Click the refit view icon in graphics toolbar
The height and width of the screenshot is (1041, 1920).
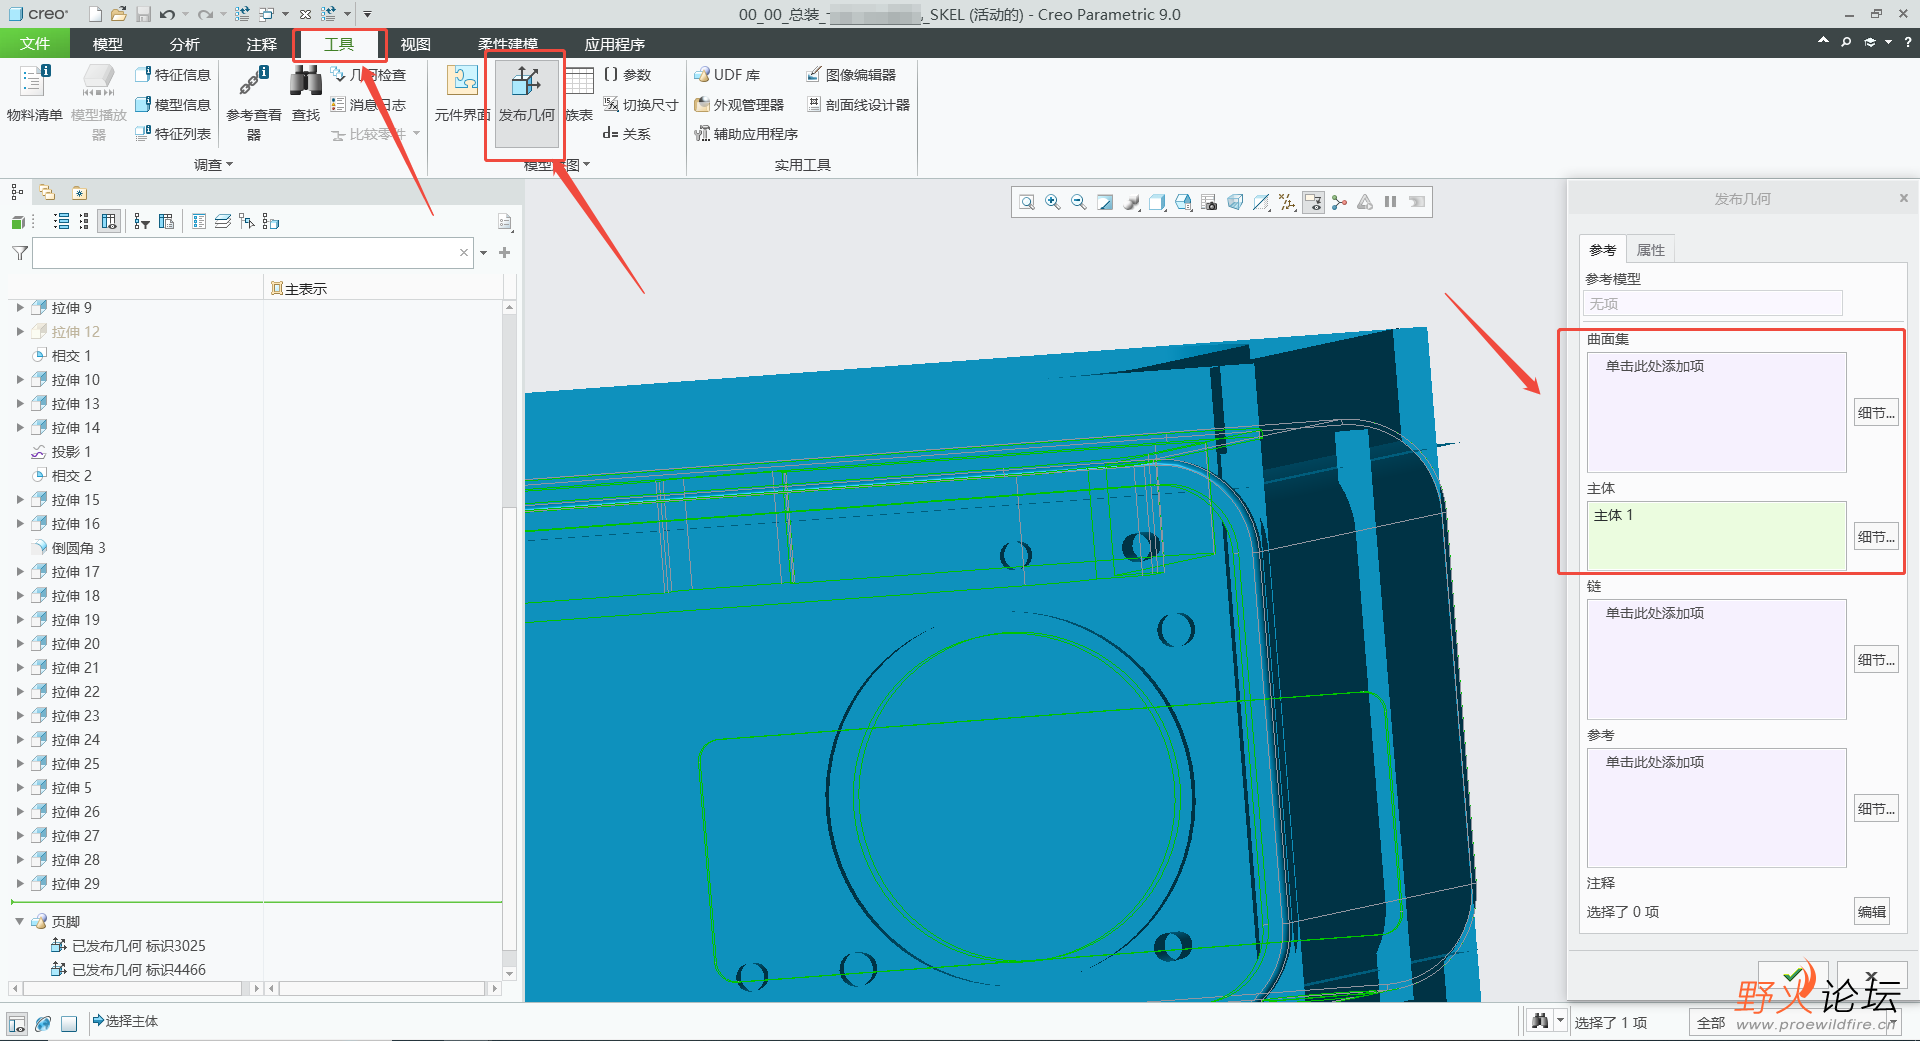pyautogui.click(x=1027, y=202)
